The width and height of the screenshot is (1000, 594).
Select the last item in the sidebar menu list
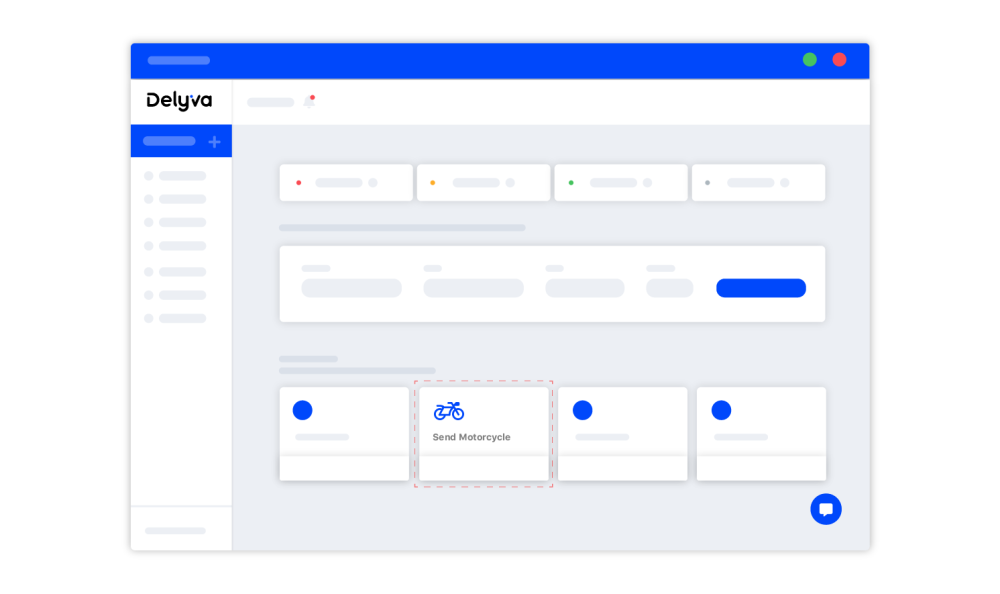(x=181, y=318)
